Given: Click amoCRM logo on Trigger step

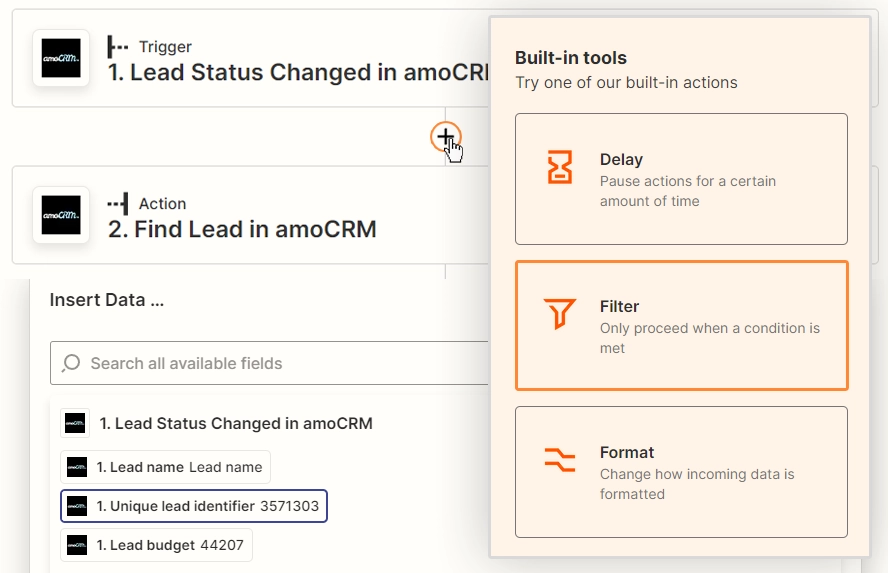Looking at the screenshot, I should point(61,58).
